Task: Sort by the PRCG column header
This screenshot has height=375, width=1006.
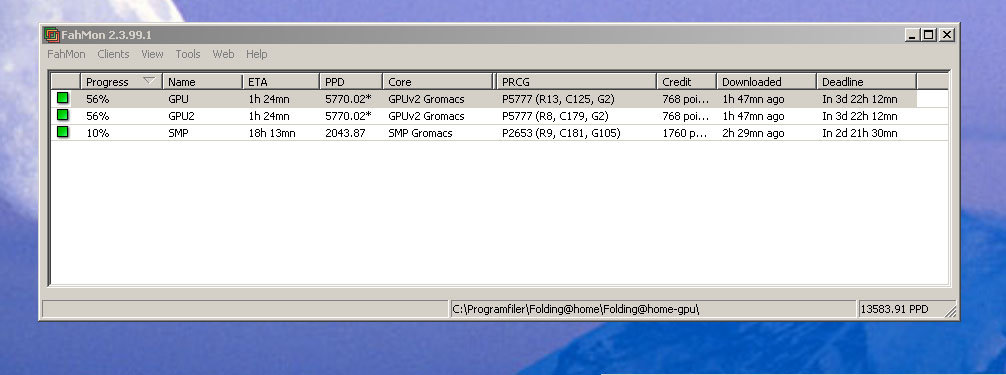Action: 576,82
